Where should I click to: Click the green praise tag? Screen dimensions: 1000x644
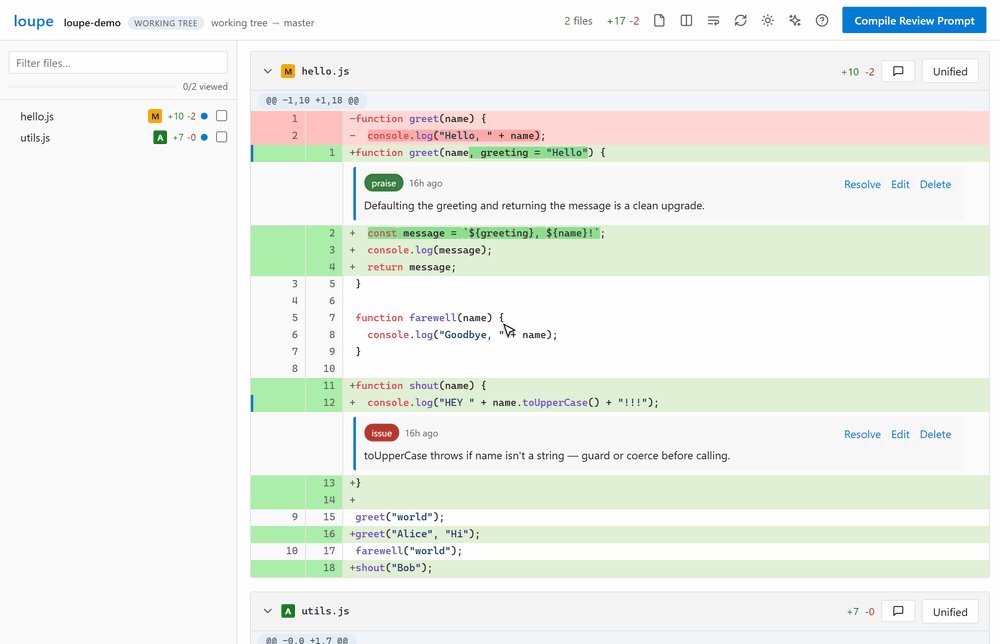[383, 183]
